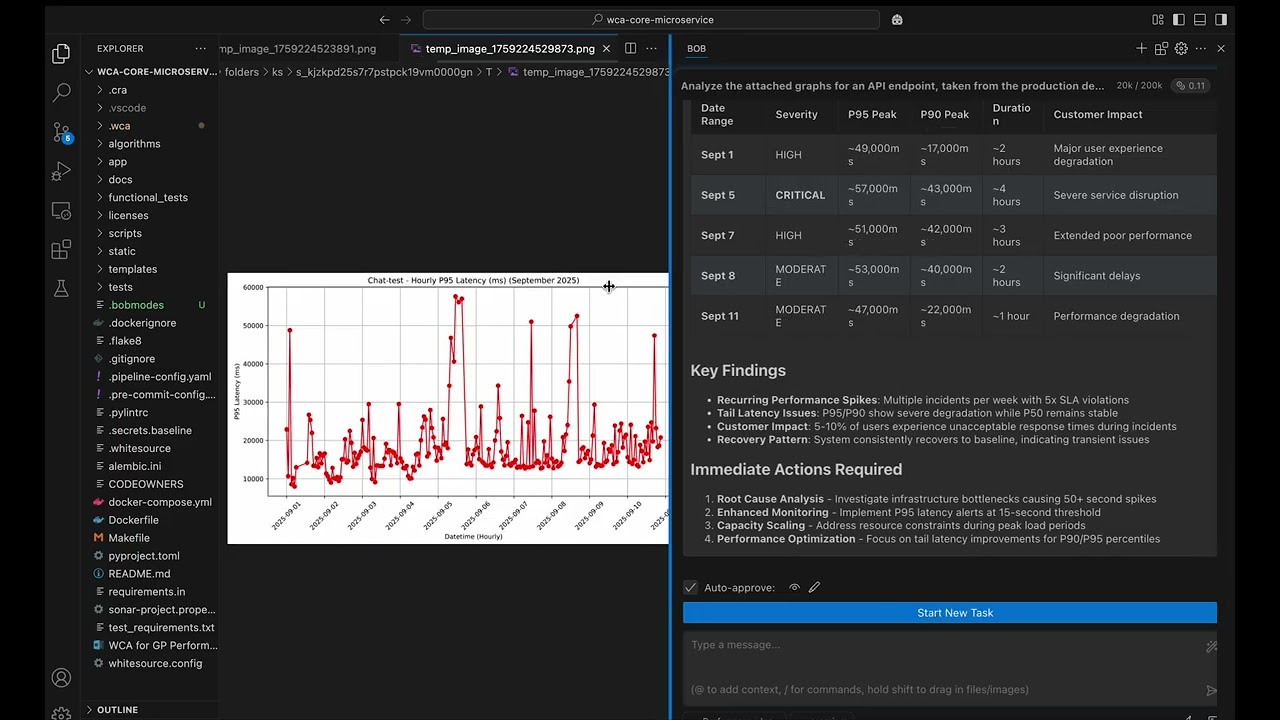Open editor more actions ellipsis
1280x720 pixels.
pyautogui.click(x=651, y=48)
